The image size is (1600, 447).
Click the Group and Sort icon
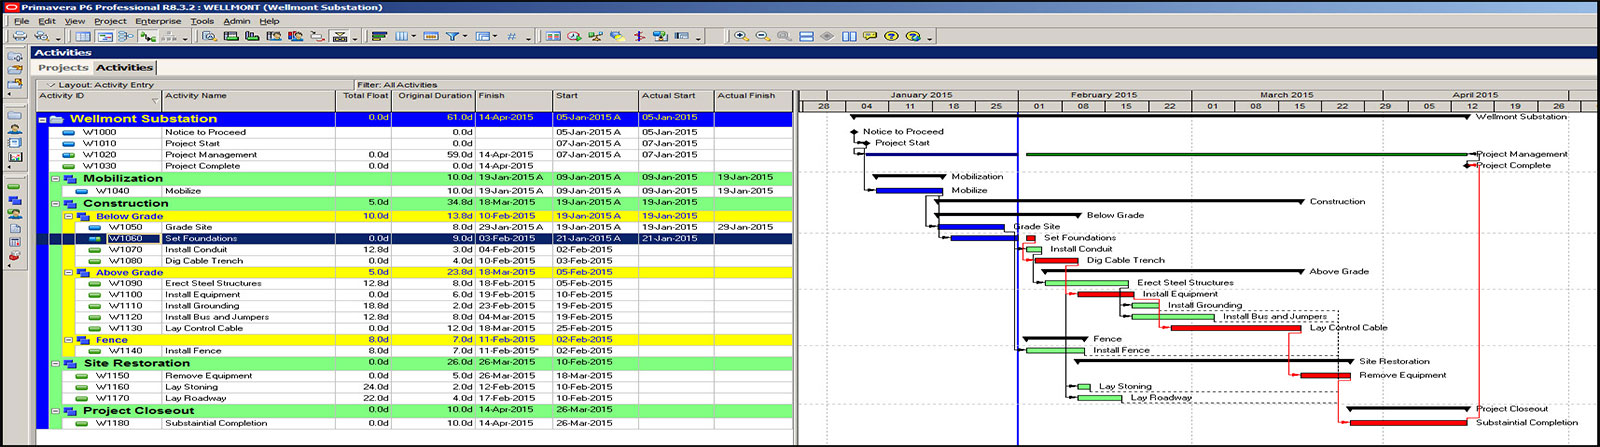coord(482,36)
